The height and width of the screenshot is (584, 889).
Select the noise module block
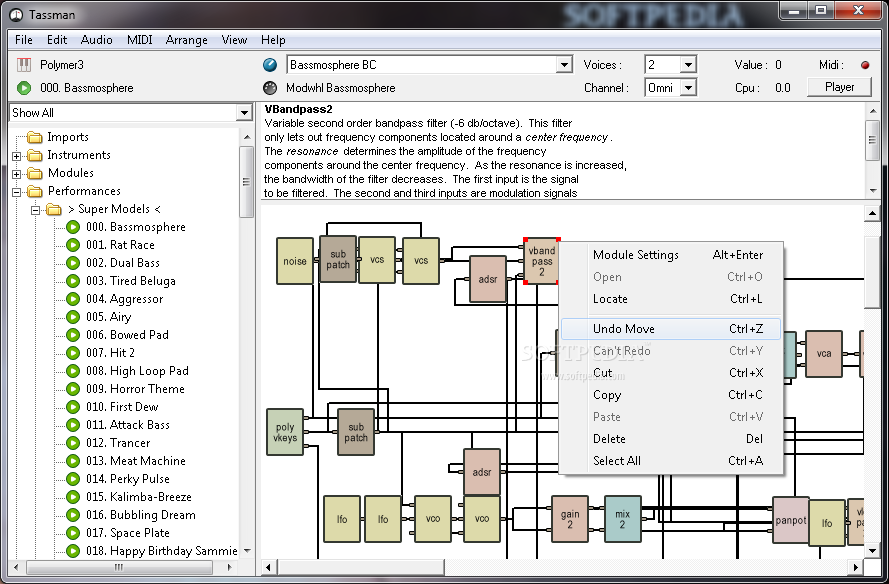pos(295,261)
